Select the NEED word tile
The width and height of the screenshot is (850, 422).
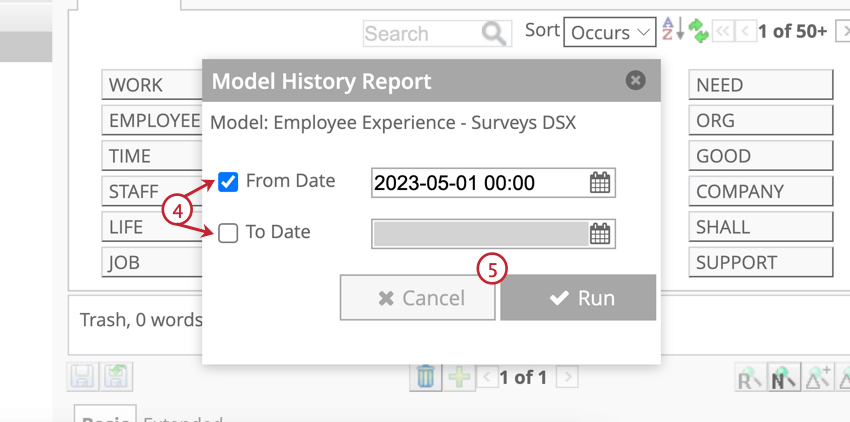click(x=760, y=85)
